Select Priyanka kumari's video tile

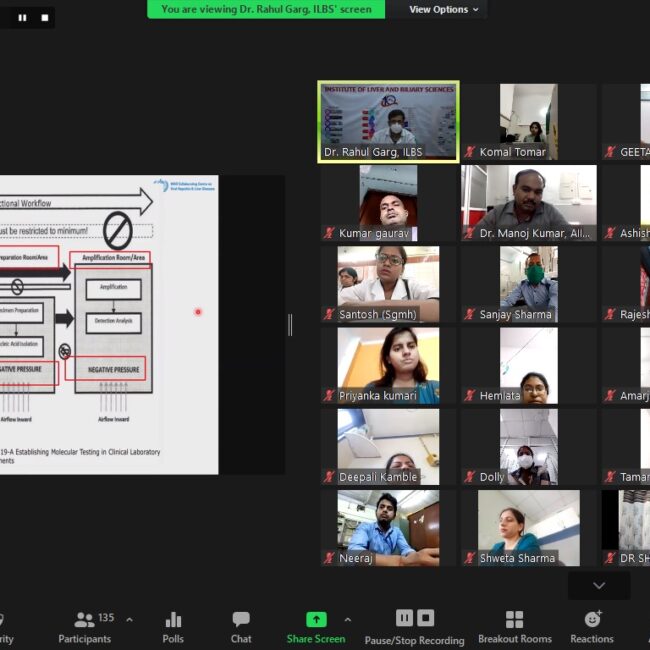(388, 364)
